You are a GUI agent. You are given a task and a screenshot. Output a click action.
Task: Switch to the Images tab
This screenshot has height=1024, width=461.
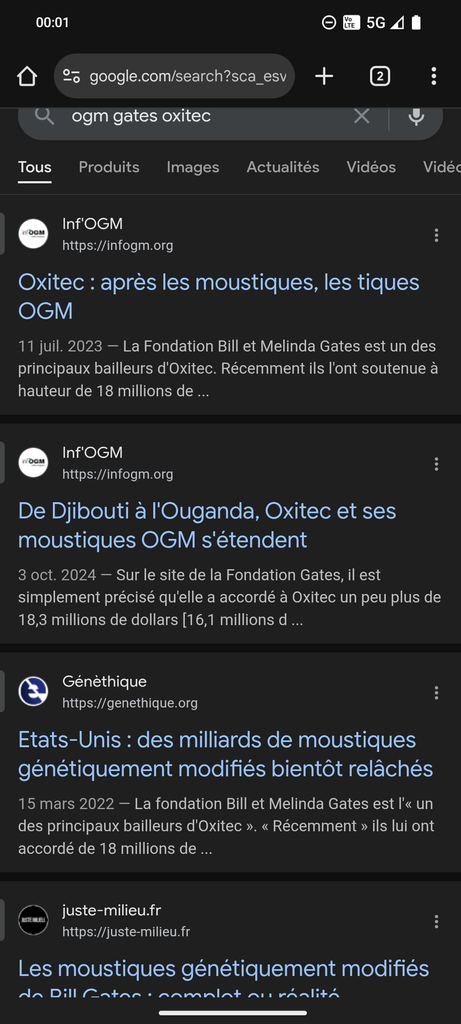pyautogui.click(x=193, y=167)
